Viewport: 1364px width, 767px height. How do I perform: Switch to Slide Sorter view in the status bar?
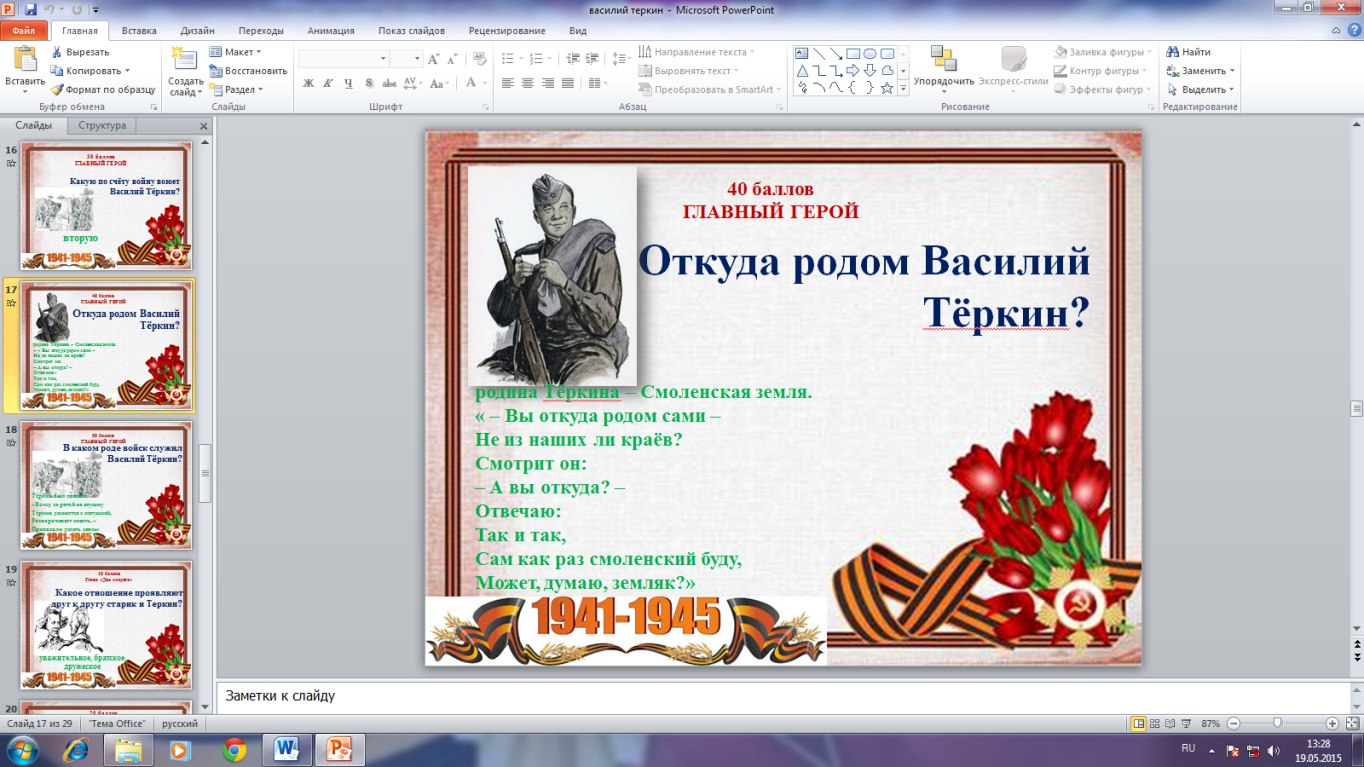click(1156, 723)
